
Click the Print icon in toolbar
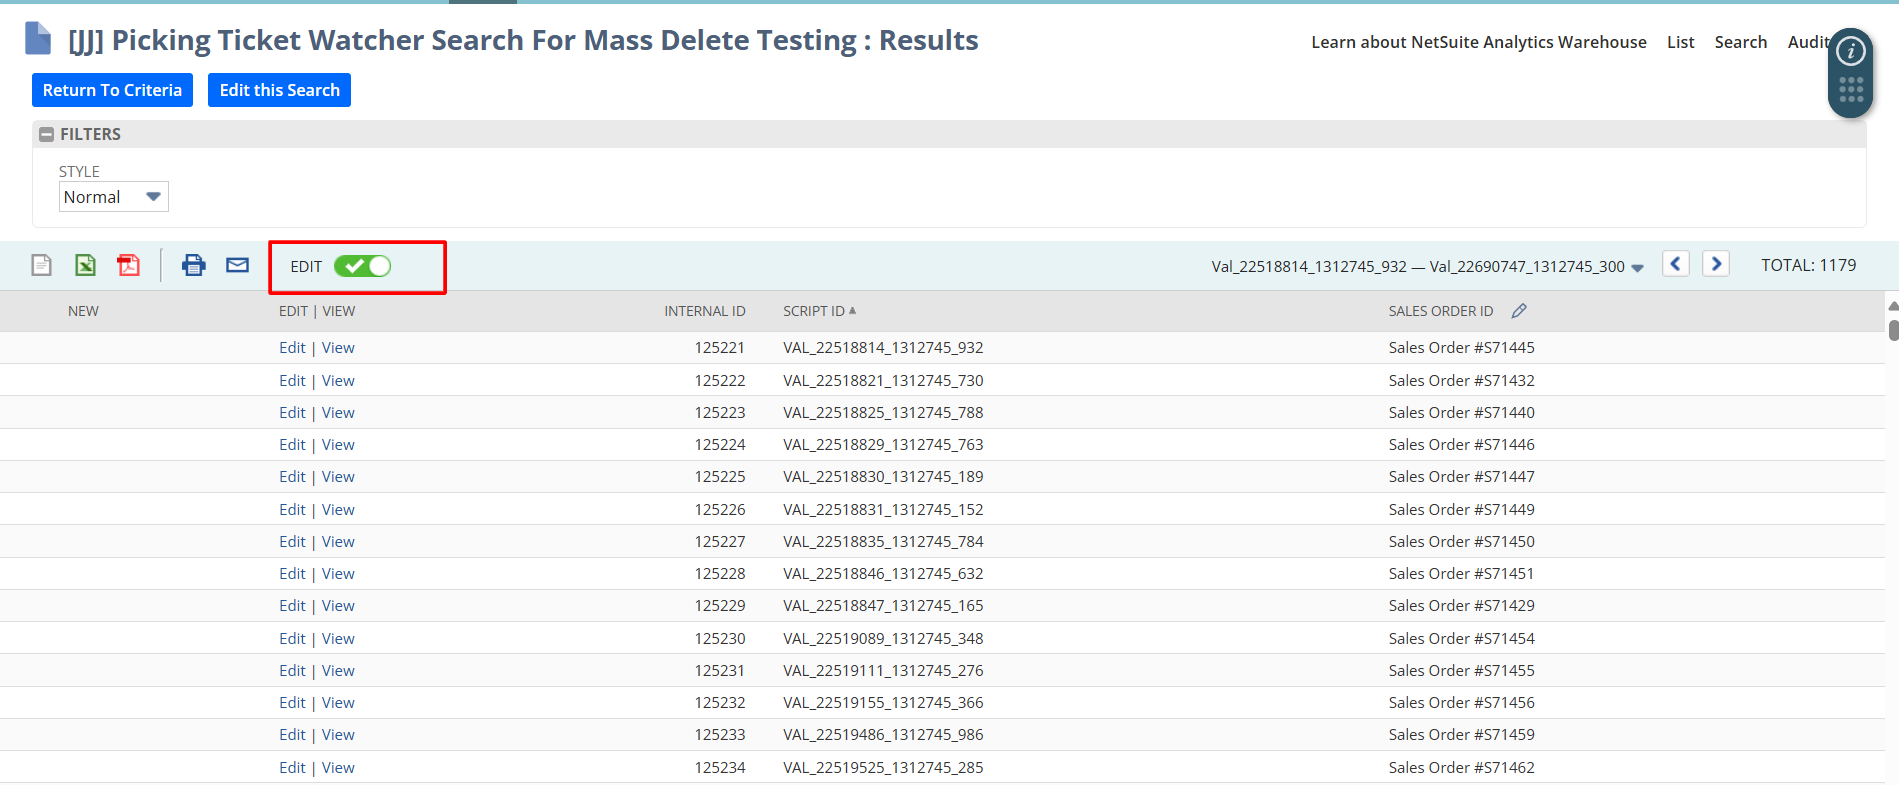click(193, 265)
